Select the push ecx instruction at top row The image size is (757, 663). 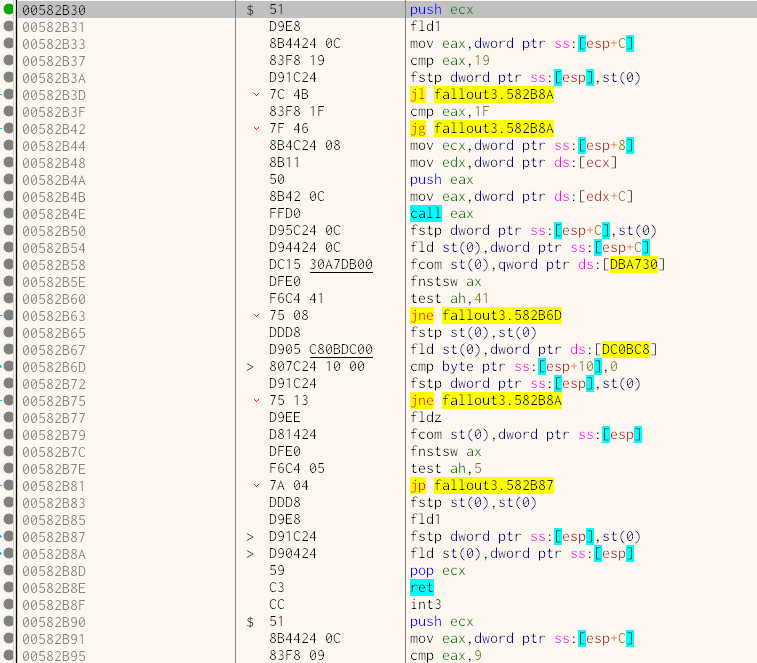point(441,10)
